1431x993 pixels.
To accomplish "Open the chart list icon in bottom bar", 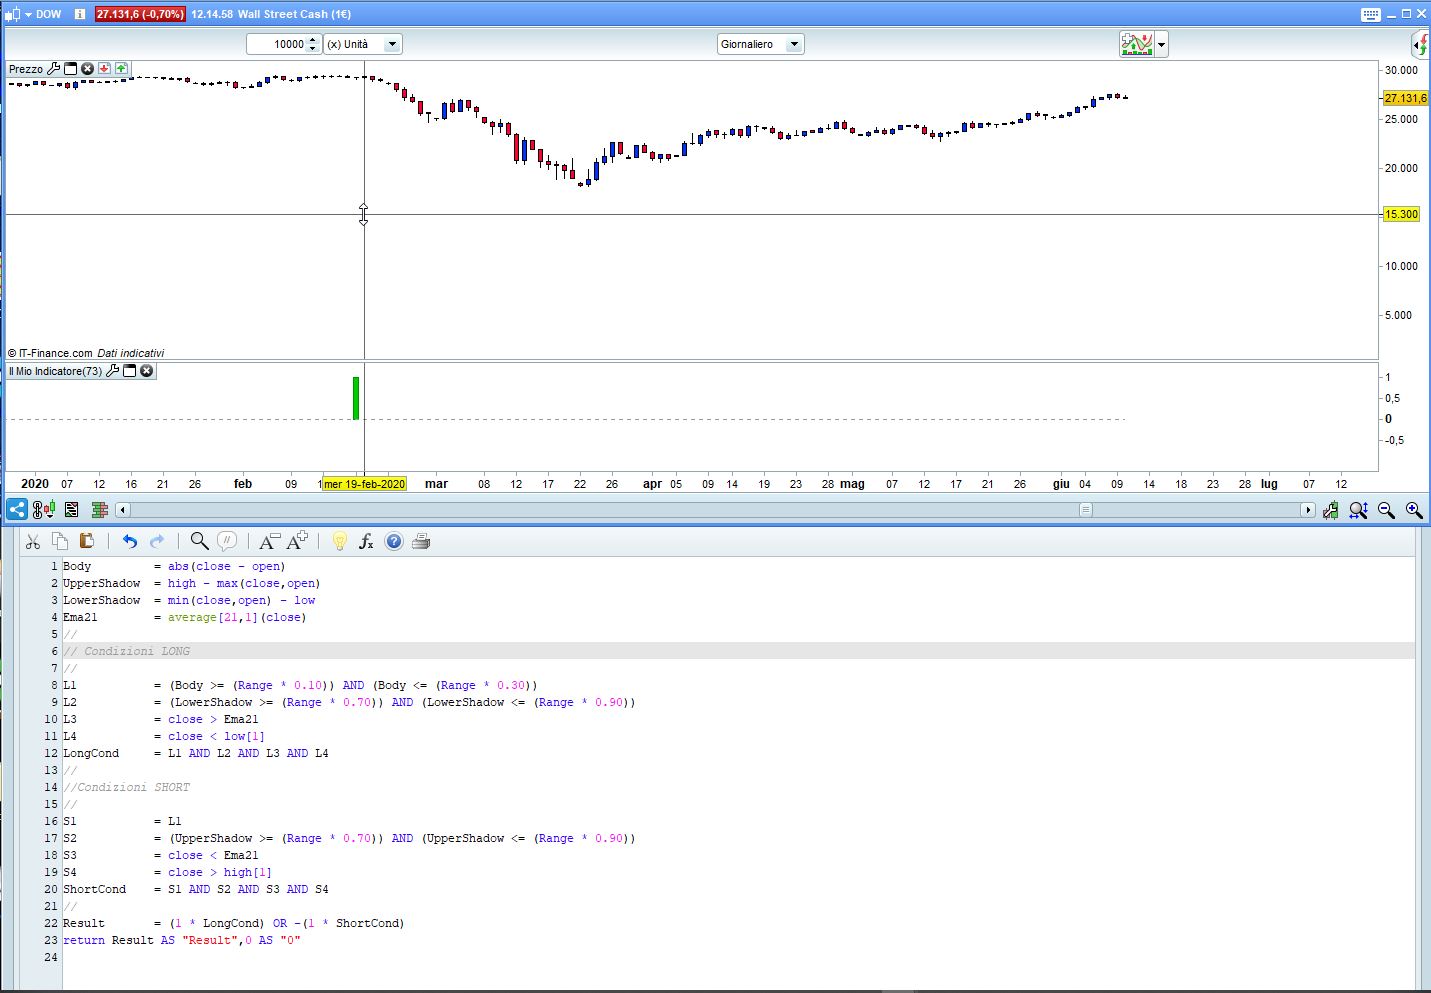I will [71, 510].
